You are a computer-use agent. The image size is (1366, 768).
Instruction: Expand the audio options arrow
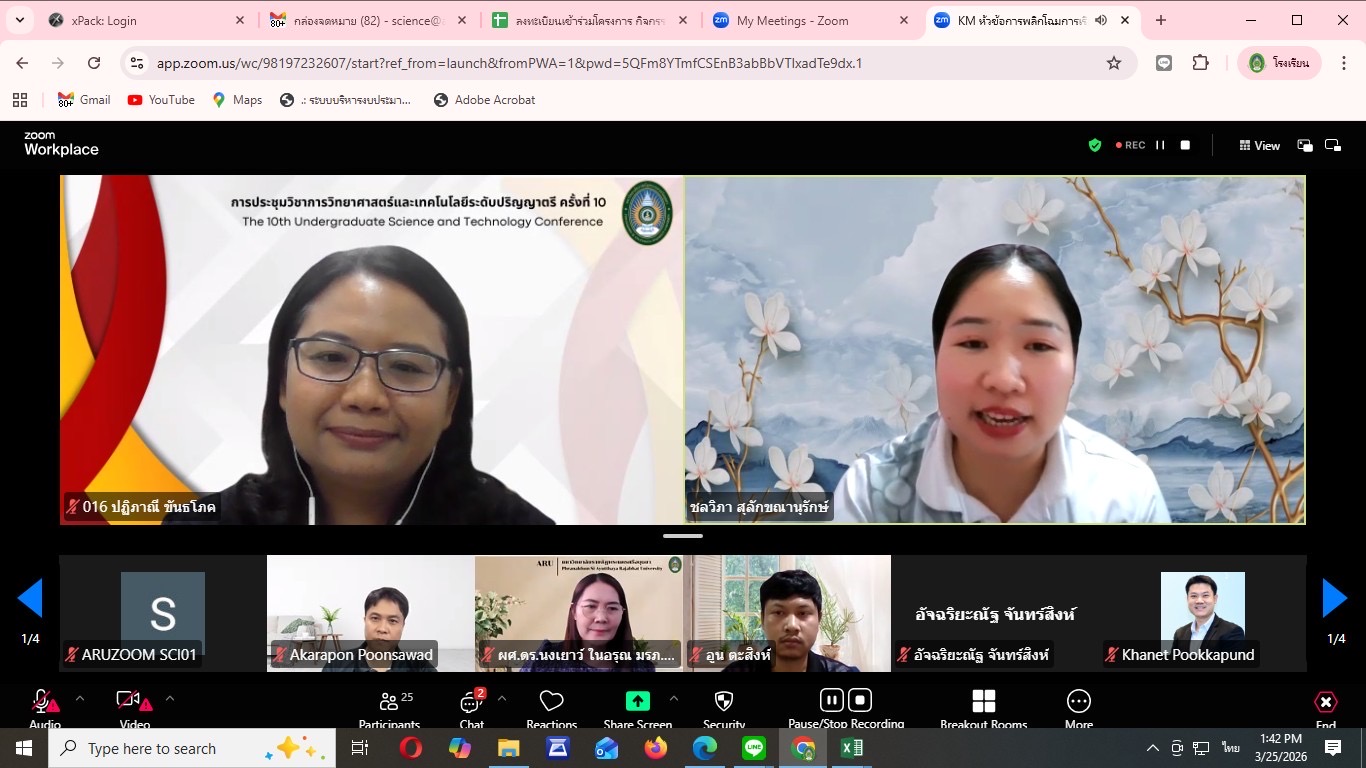80,698
